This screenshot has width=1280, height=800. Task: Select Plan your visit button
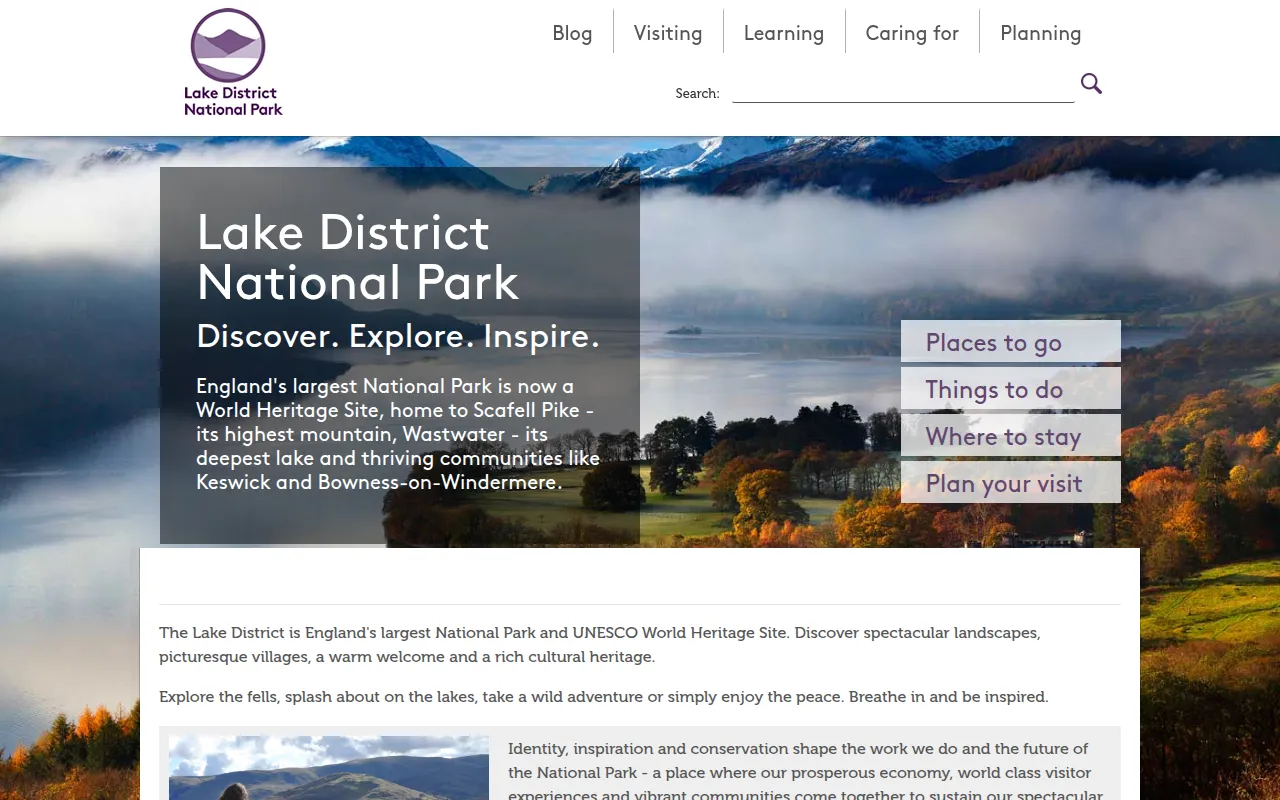click(x=1011, y=482)
